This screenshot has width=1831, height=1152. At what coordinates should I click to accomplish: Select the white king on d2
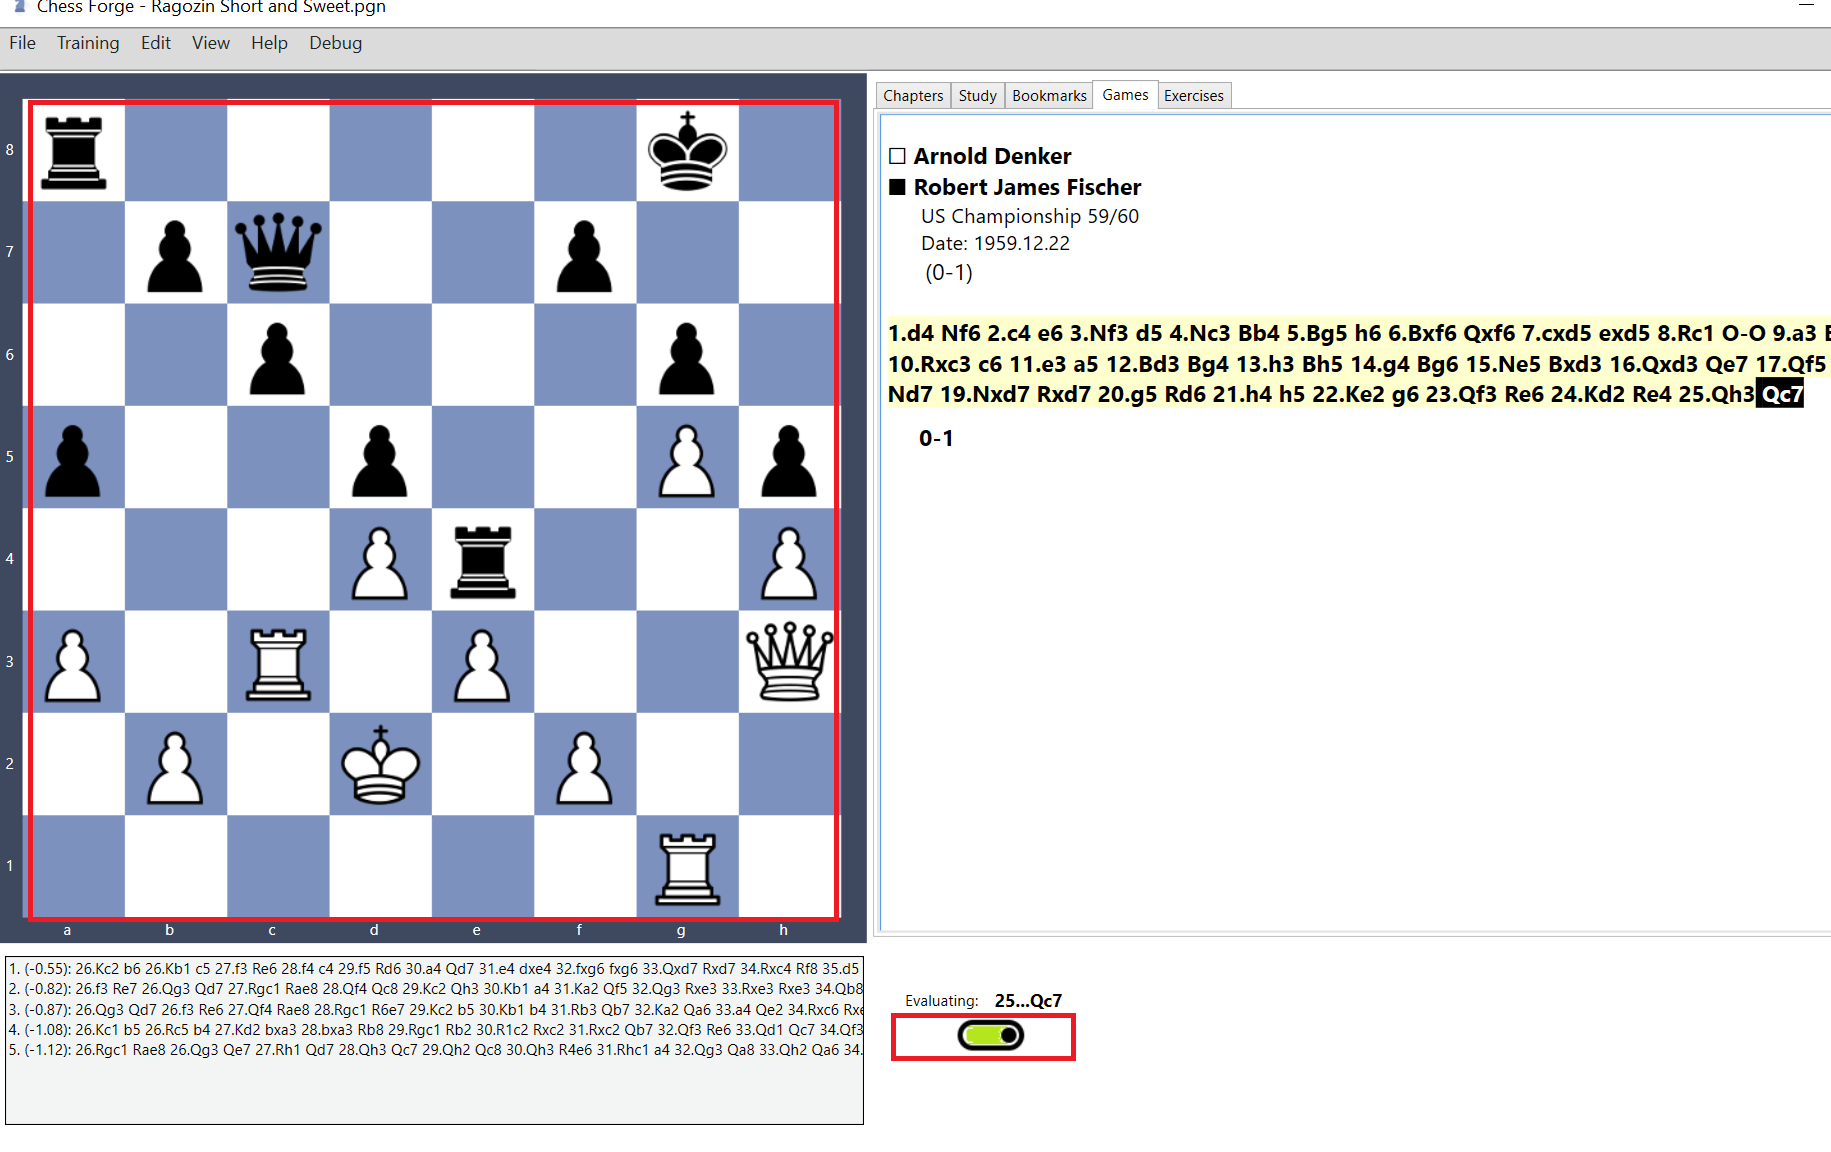379,765
